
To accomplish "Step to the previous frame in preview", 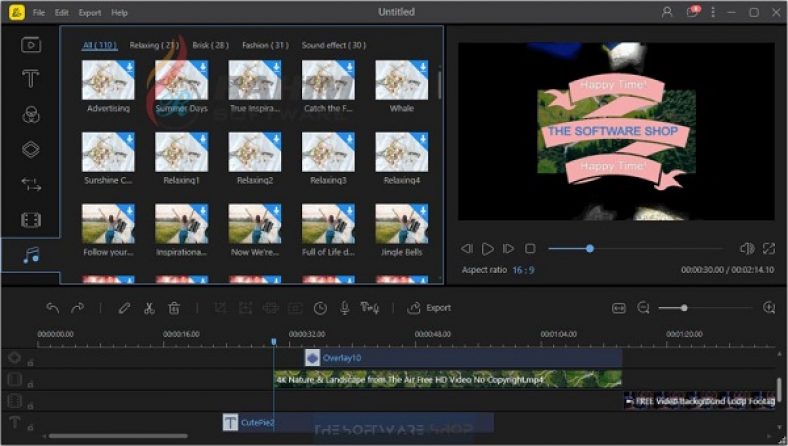I will click(x=466, y=248).
